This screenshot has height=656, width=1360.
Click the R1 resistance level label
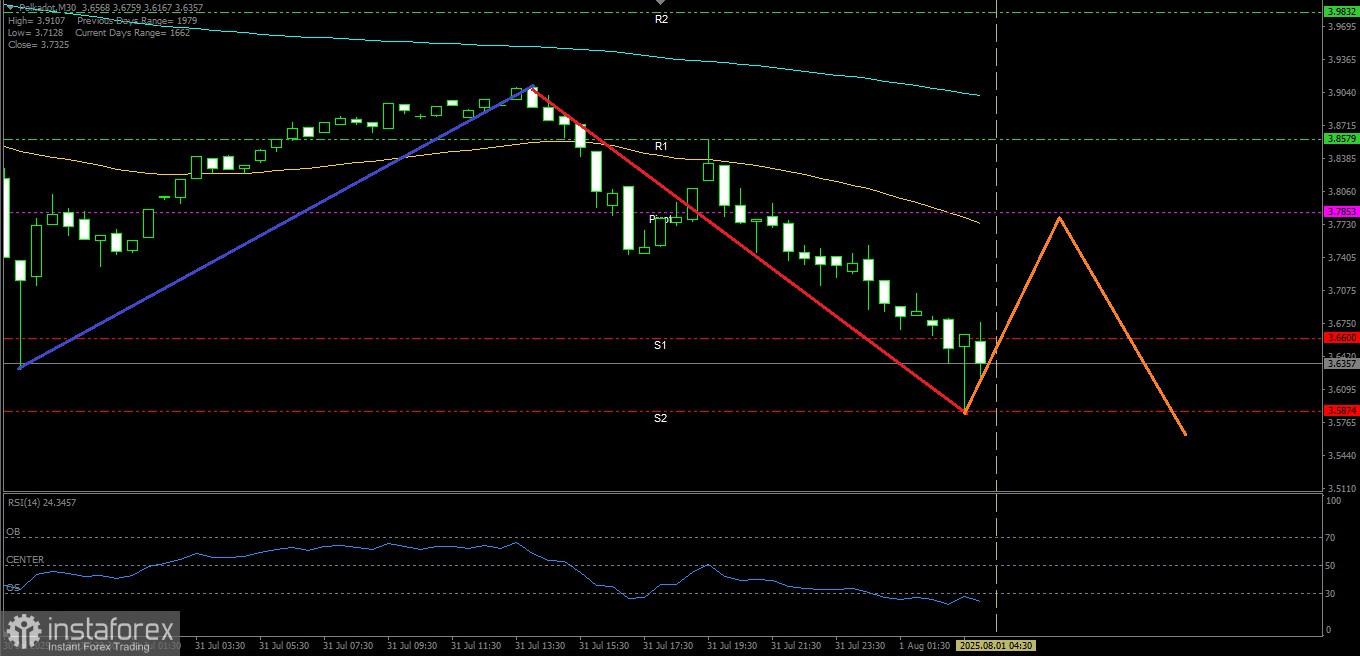click(x=661, y=146)
